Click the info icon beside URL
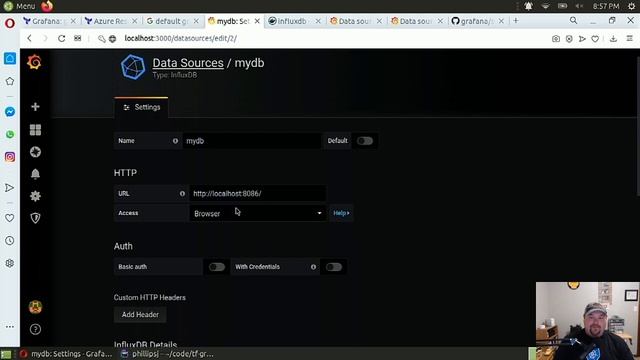This screenshot has height=360, width=640. (x=182, y=193)
